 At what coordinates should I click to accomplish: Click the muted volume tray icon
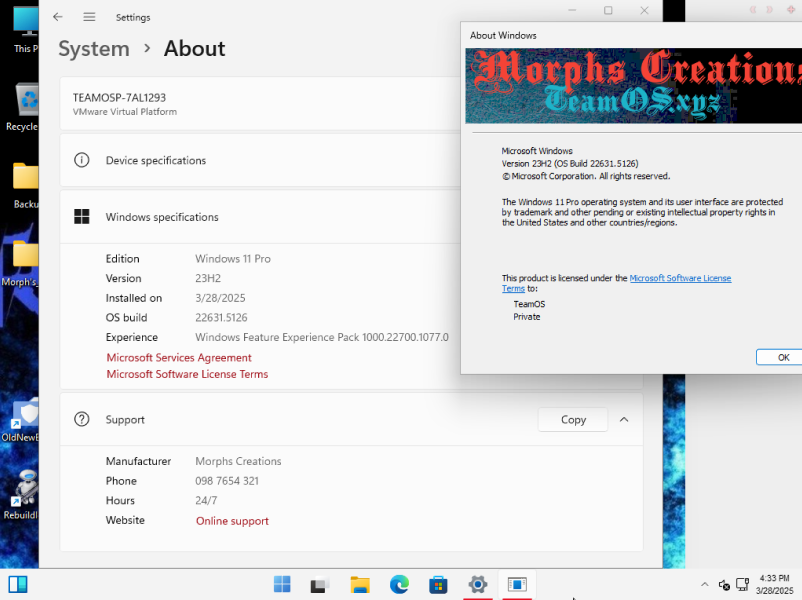(724, 585)
